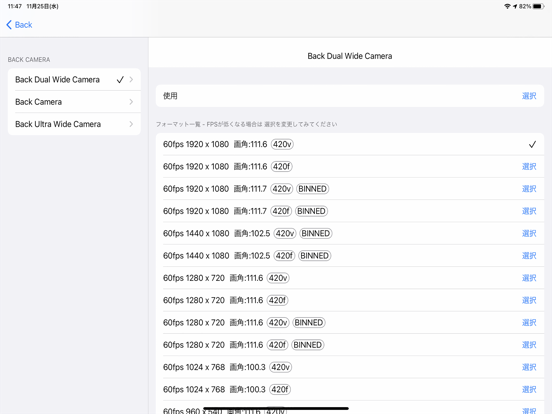Select the 60fps 1920 x 1080 420f format
Viewport: 552px width, 414px height.
point(350,167)
